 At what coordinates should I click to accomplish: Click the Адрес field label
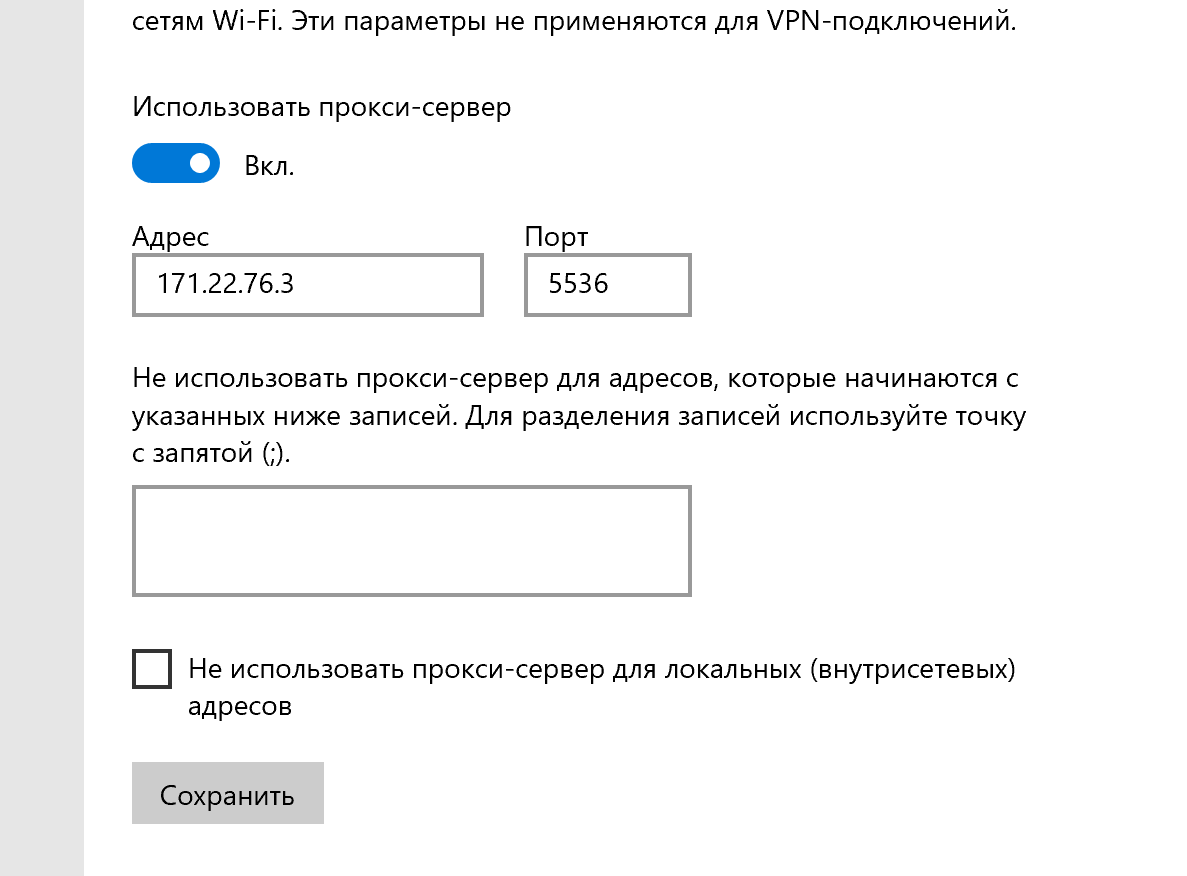pyautogui.click(x=171, y=237)
